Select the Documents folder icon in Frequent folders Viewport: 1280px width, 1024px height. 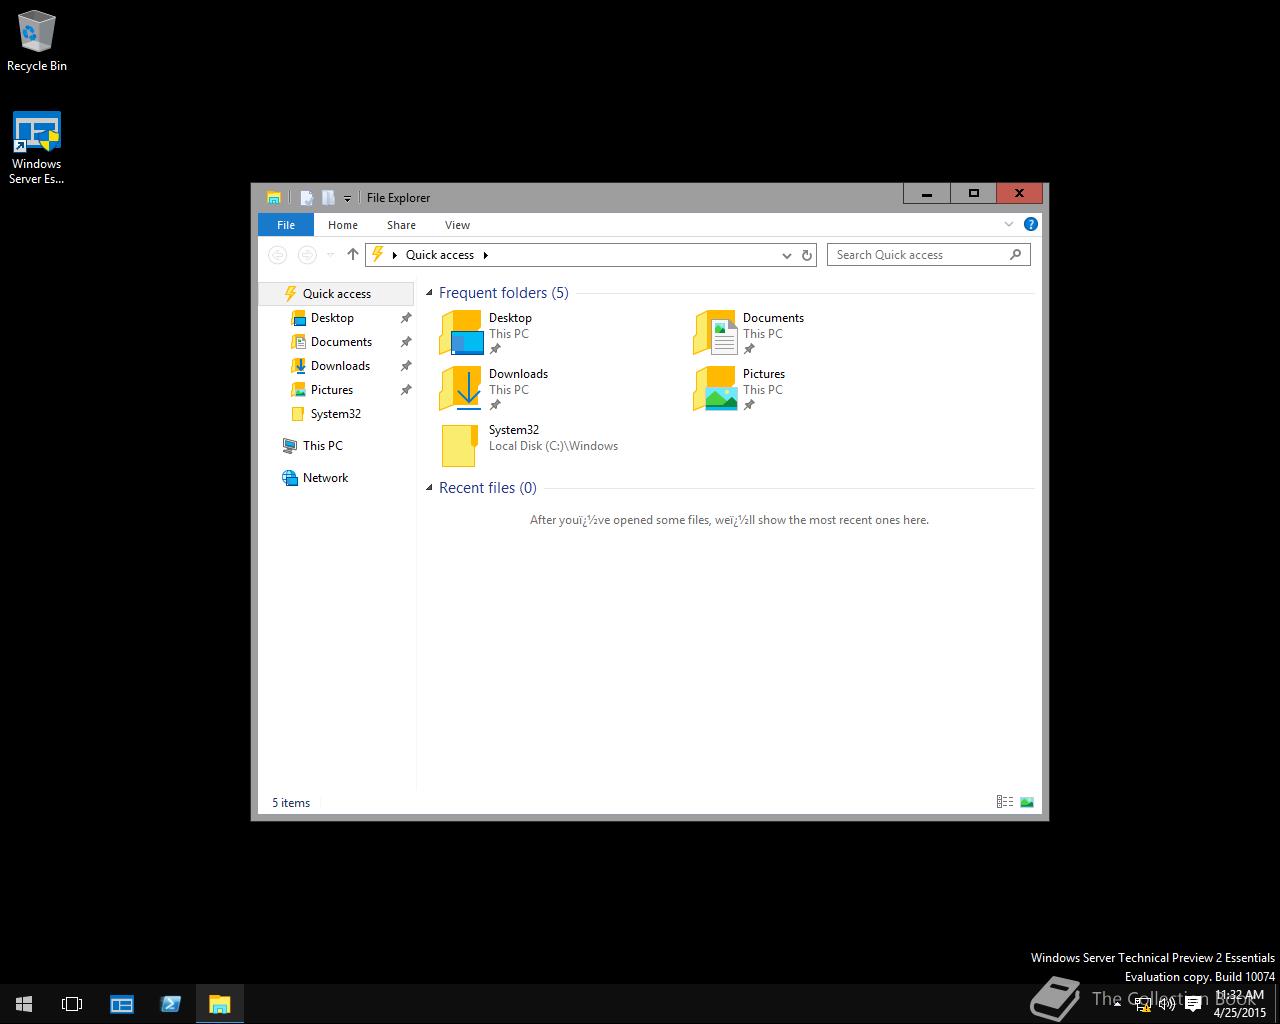(x=715, y=333)
